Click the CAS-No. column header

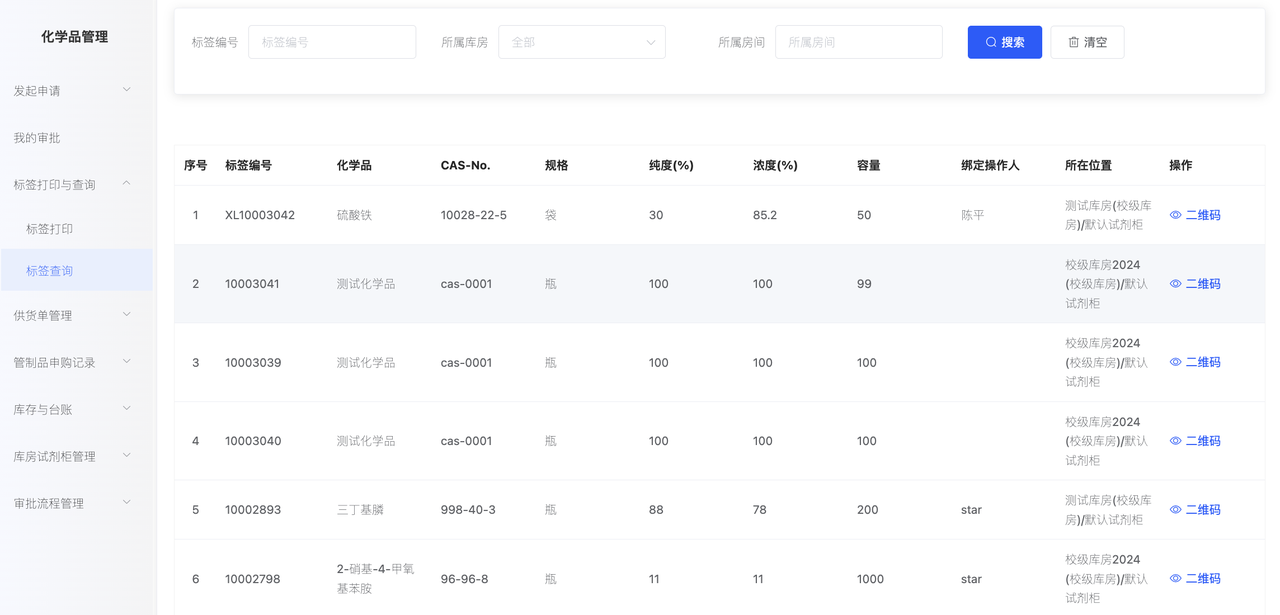point(466,165)
